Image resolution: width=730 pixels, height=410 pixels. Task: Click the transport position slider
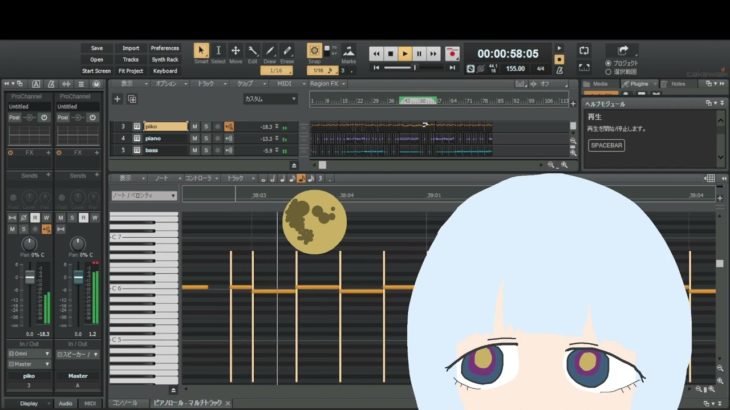[413, 68]
